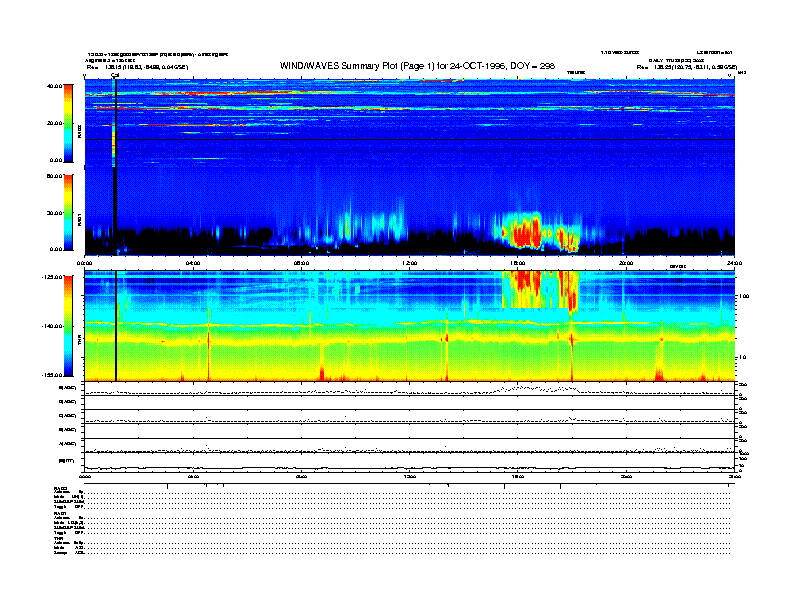Click the -140.00 label on TNR color scale
The width and height of the screenshot is (792, 612).
(52, 326)
